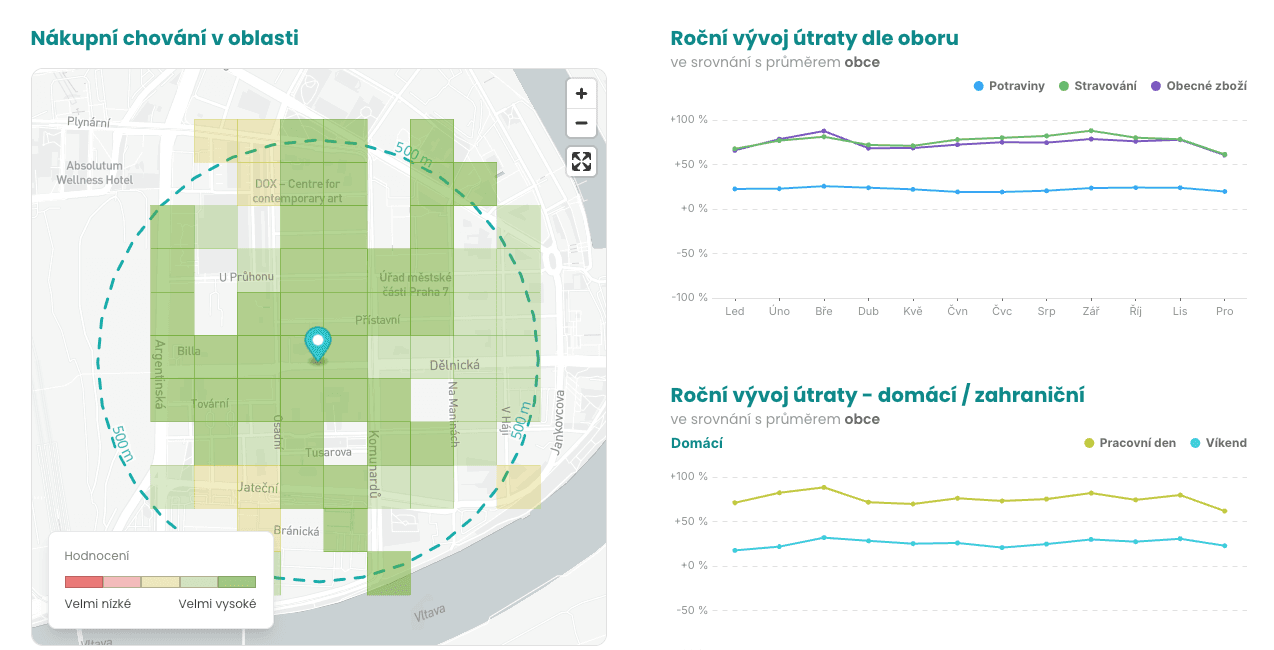
Task: Click the 'Hodnocení' legend title
Action: coord(96,555)
